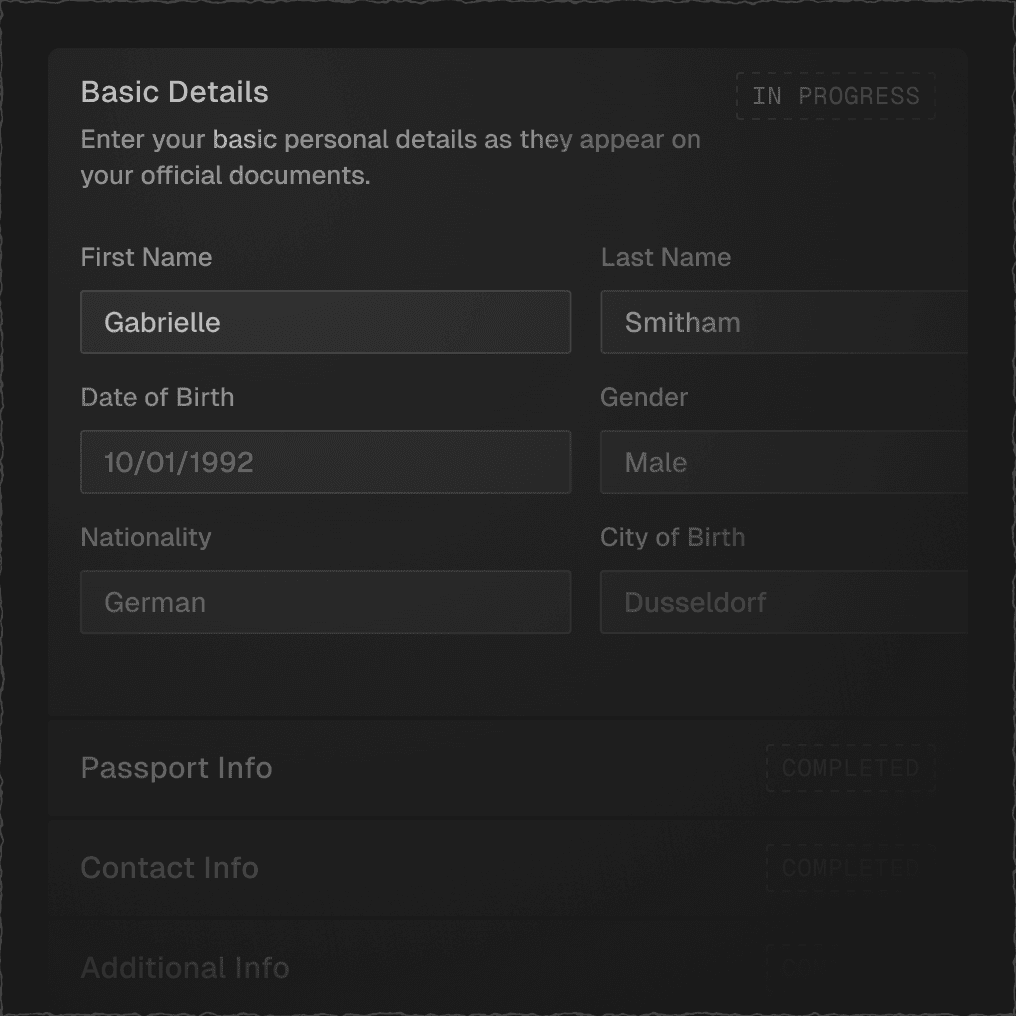Click the IN PROGRESS status badge
1016x1016 pixels.
835,96
